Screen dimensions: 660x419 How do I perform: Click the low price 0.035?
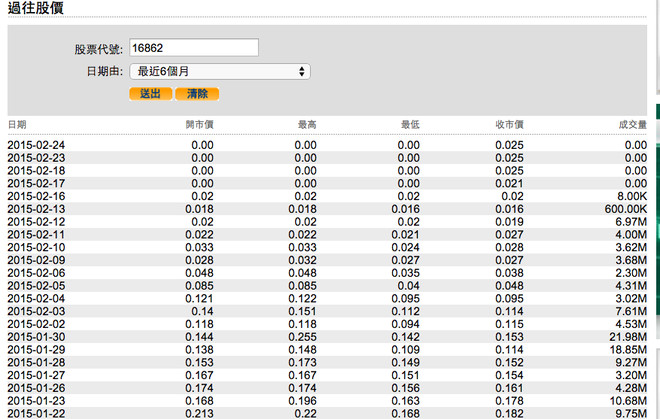[x=405, y=273]
